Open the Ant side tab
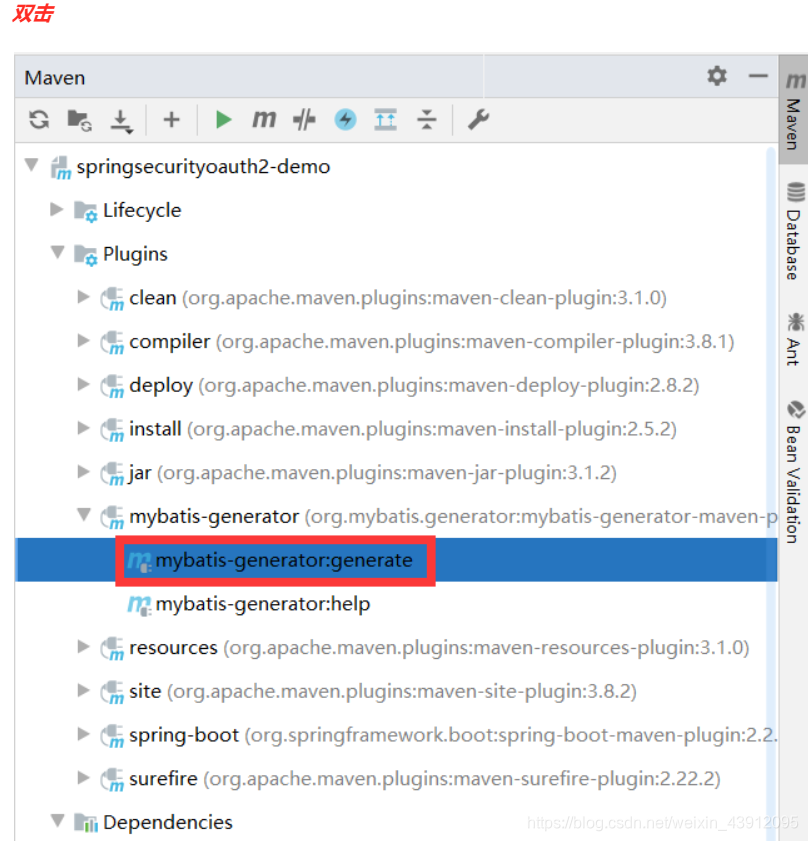Image resolution: width=808 pixels, height=841 pixels. (794, 339)
